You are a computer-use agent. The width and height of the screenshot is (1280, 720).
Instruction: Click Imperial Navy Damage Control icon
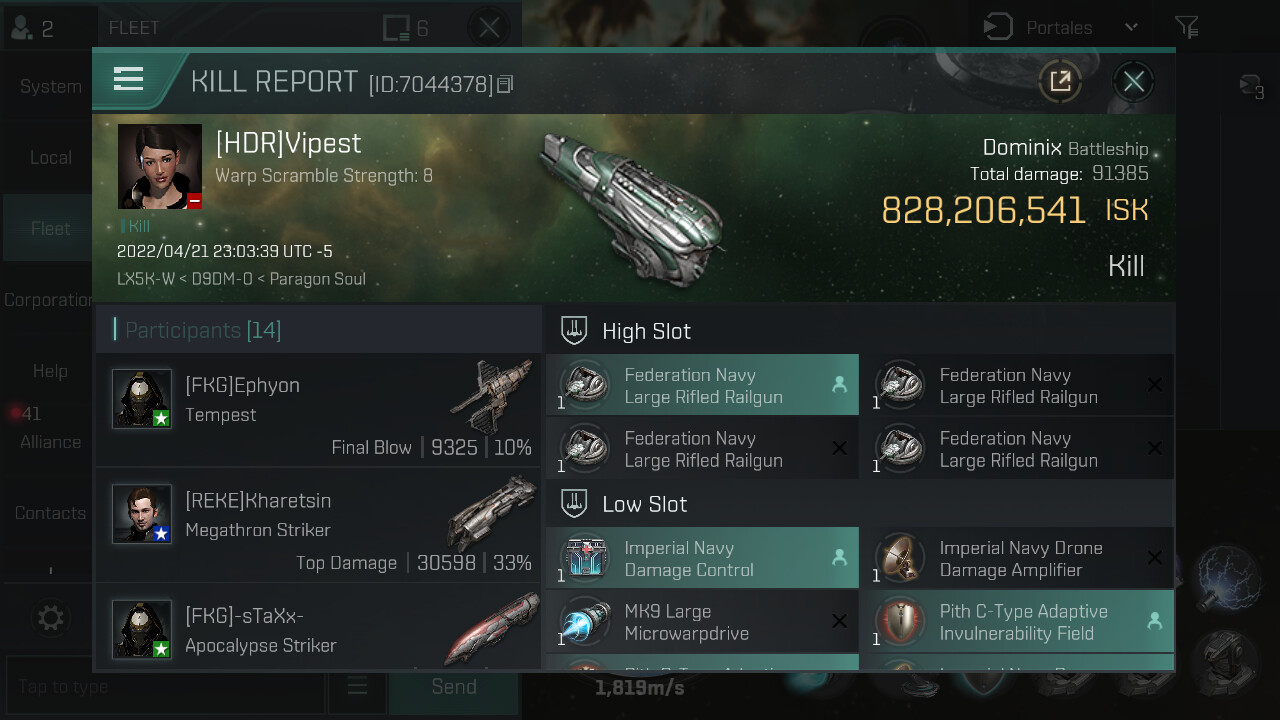point(585,558)
